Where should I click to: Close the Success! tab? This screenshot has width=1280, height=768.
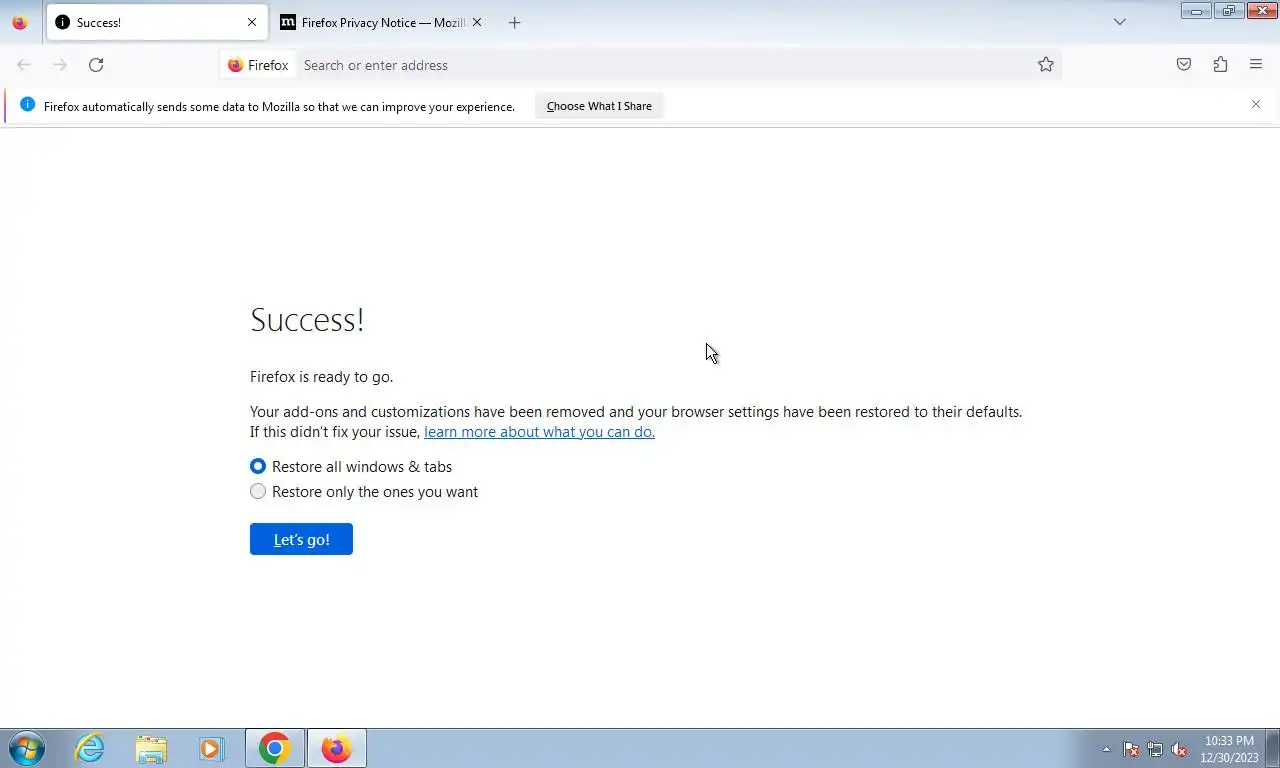252,22
